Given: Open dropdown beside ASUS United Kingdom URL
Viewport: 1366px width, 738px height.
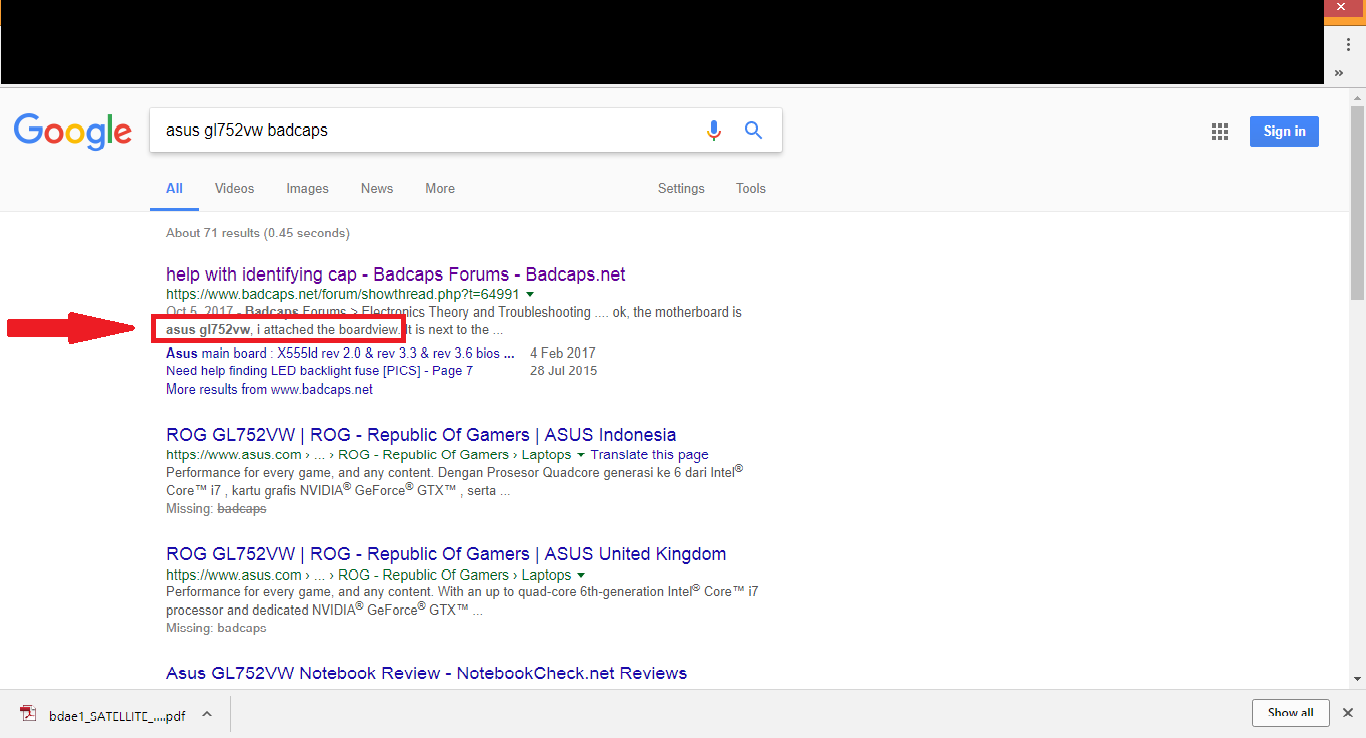Looking at the screenshot, I should [581, 575].
